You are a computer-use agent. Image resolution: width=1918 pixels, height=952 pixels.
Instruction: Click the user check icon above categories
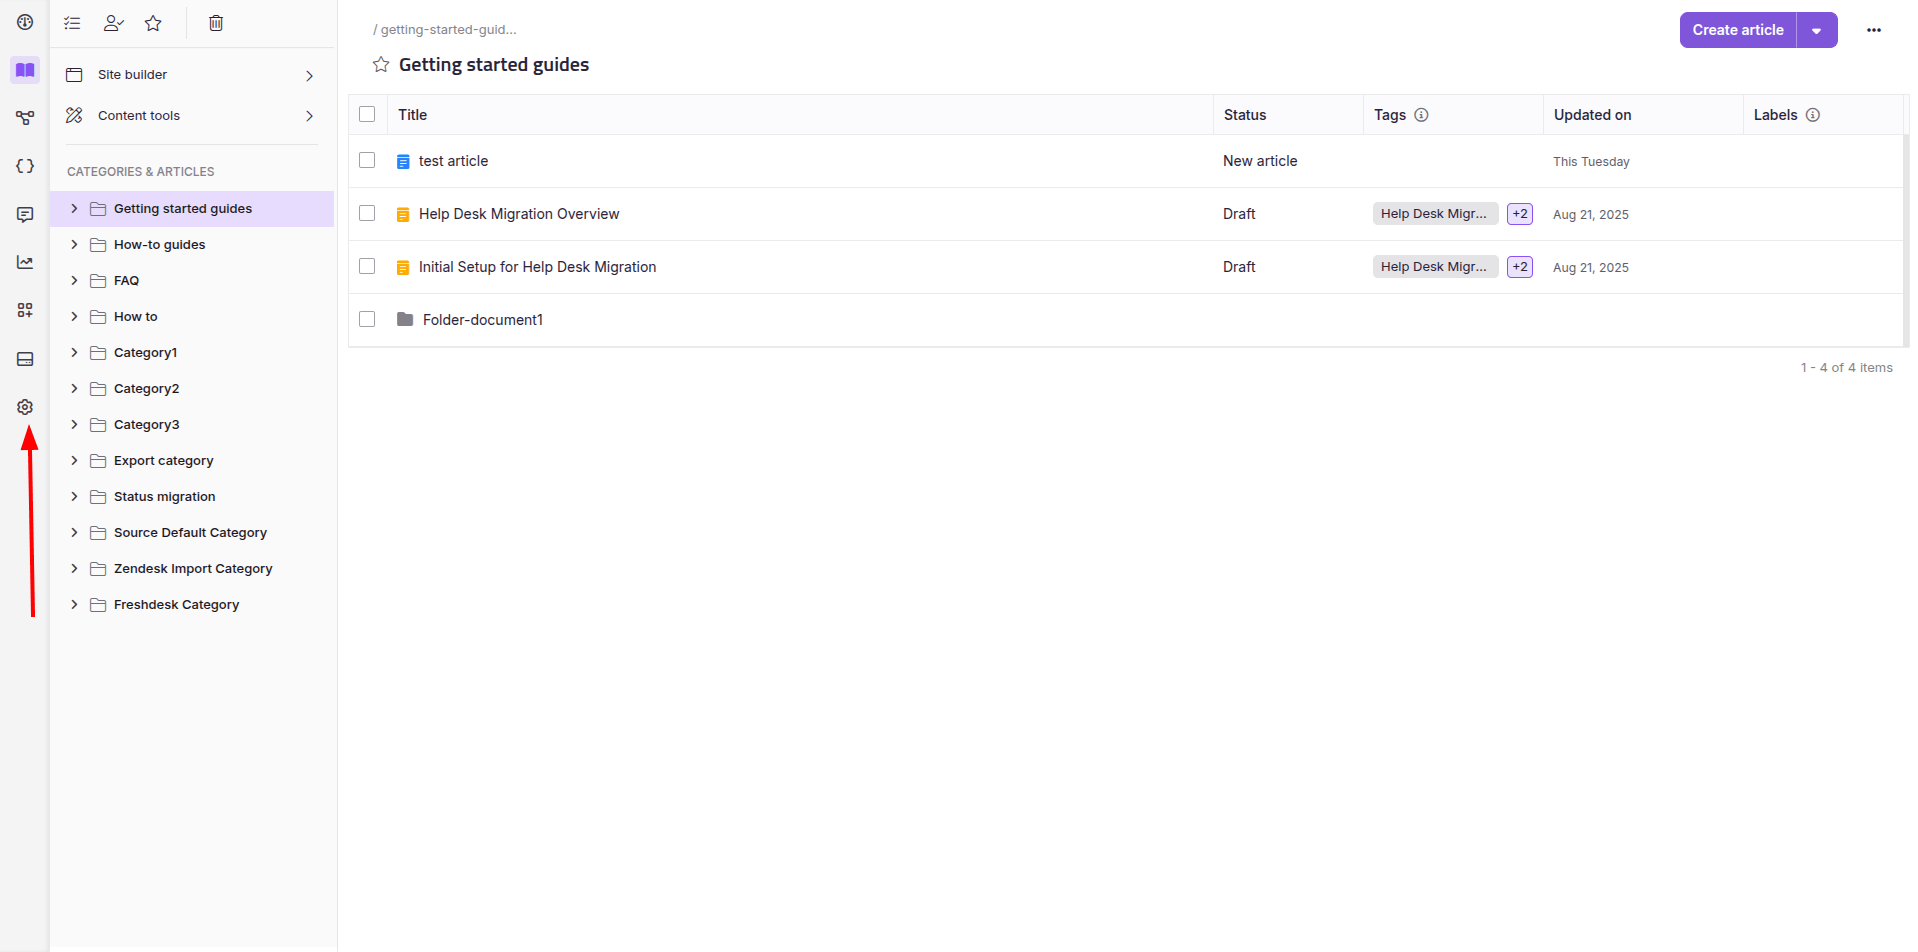coord(113,23)
